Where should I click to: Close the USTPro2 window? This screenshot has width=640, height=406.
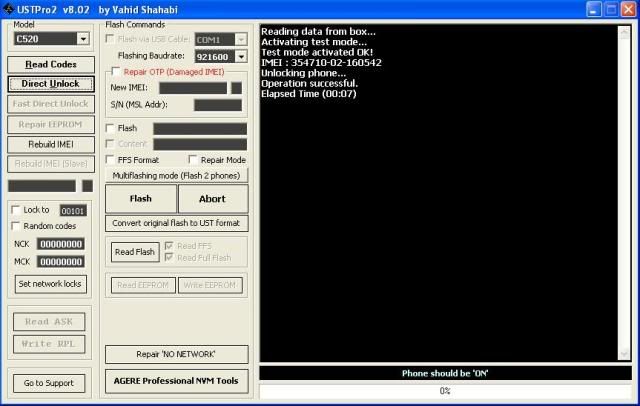point(629,9)
